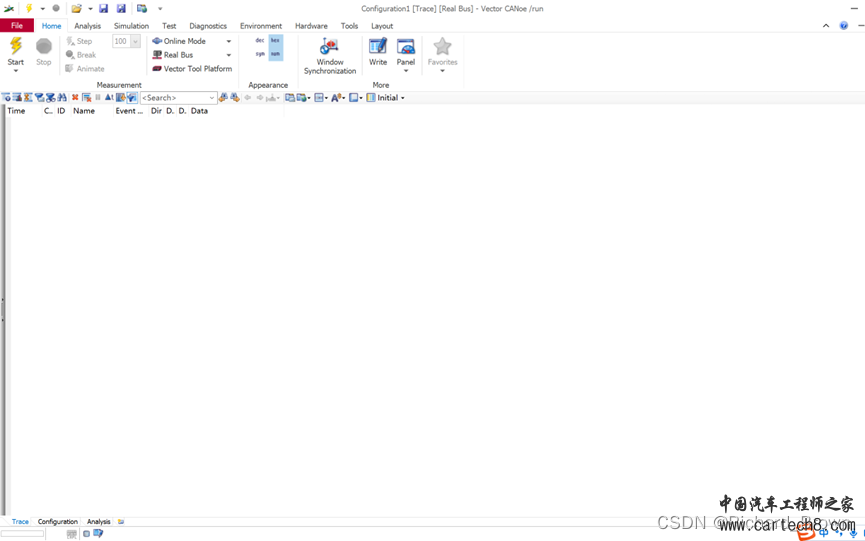Click the Favorites star icon
The height and width of the screenshot is (541, 865).
pyautogui.click(x=442, y=47)
